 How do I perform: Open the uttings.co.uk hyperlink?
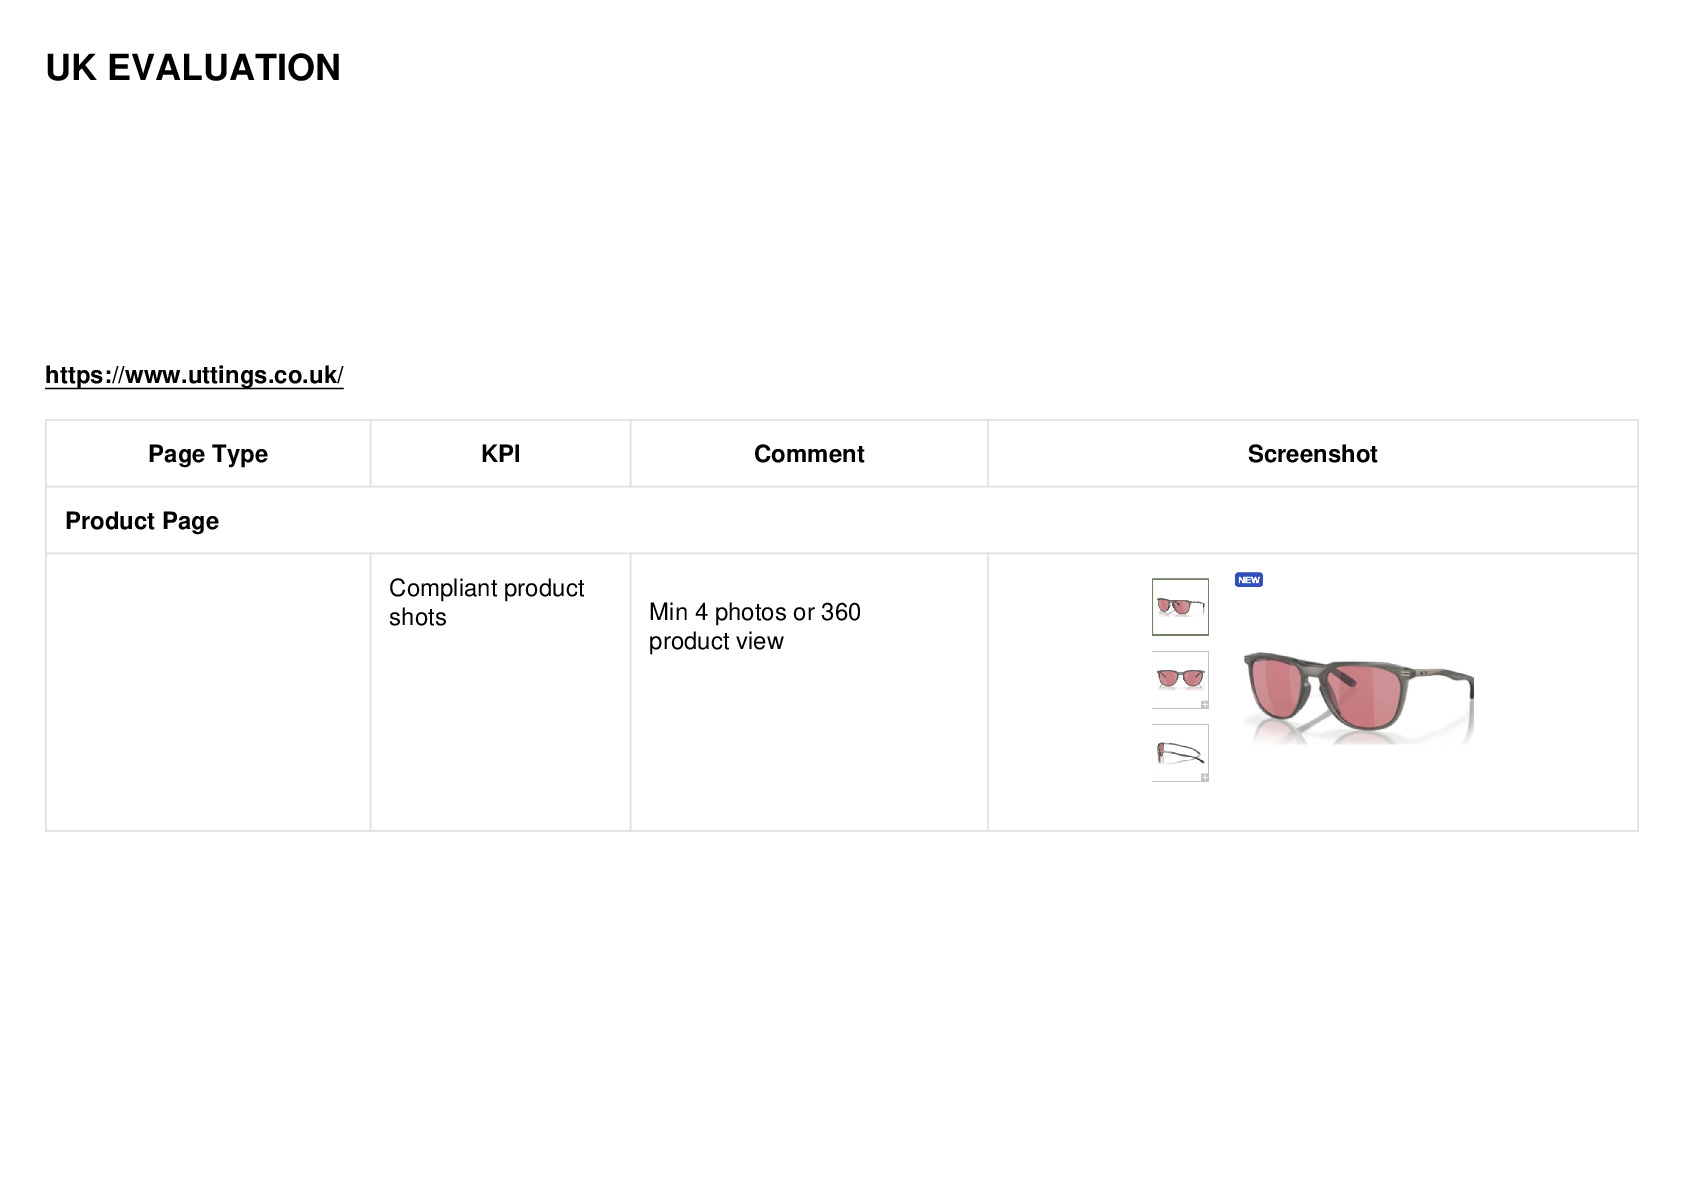click(194, 375)
